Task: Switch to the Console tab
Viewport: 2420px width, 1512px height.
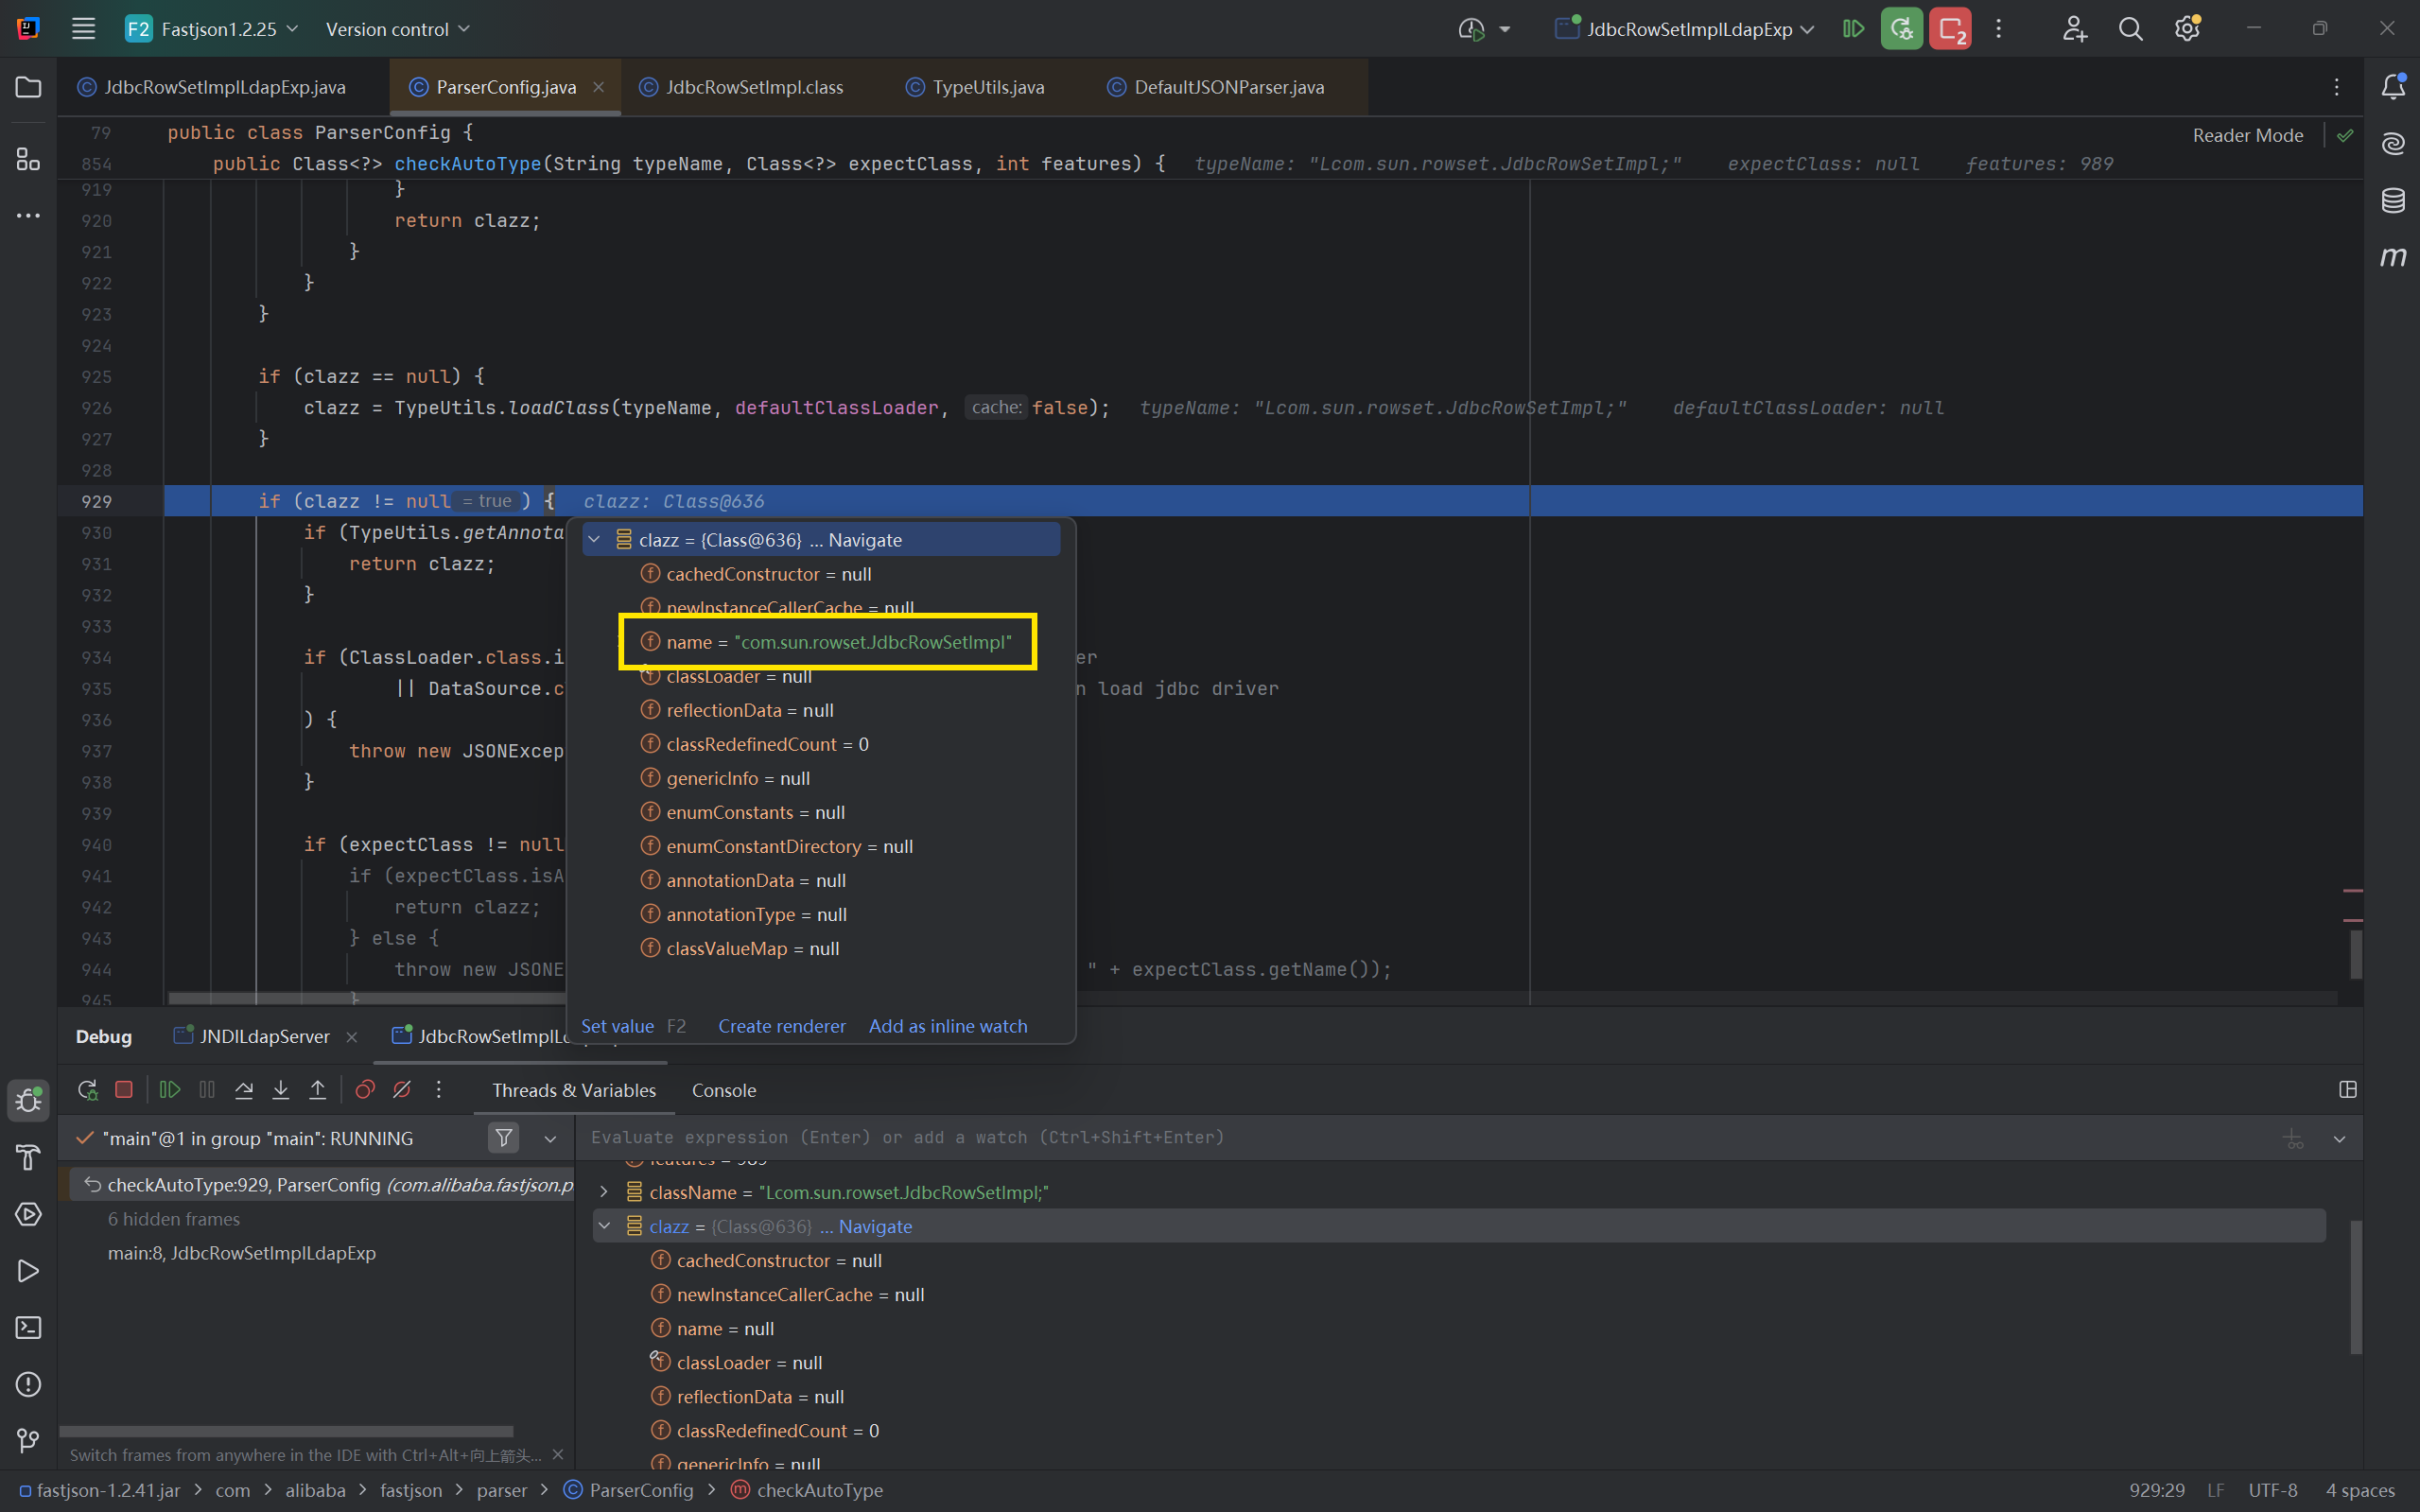Action: 724,1090
